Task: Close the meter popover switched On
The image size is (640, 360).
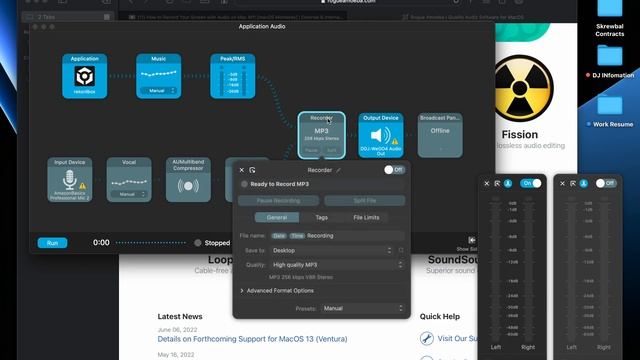Action: pyautogui.click(x=487, y=184)
